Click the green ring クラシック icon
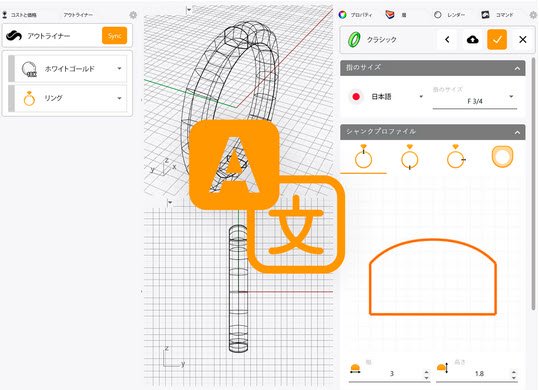Screen dimensions: 539x390 354,40
